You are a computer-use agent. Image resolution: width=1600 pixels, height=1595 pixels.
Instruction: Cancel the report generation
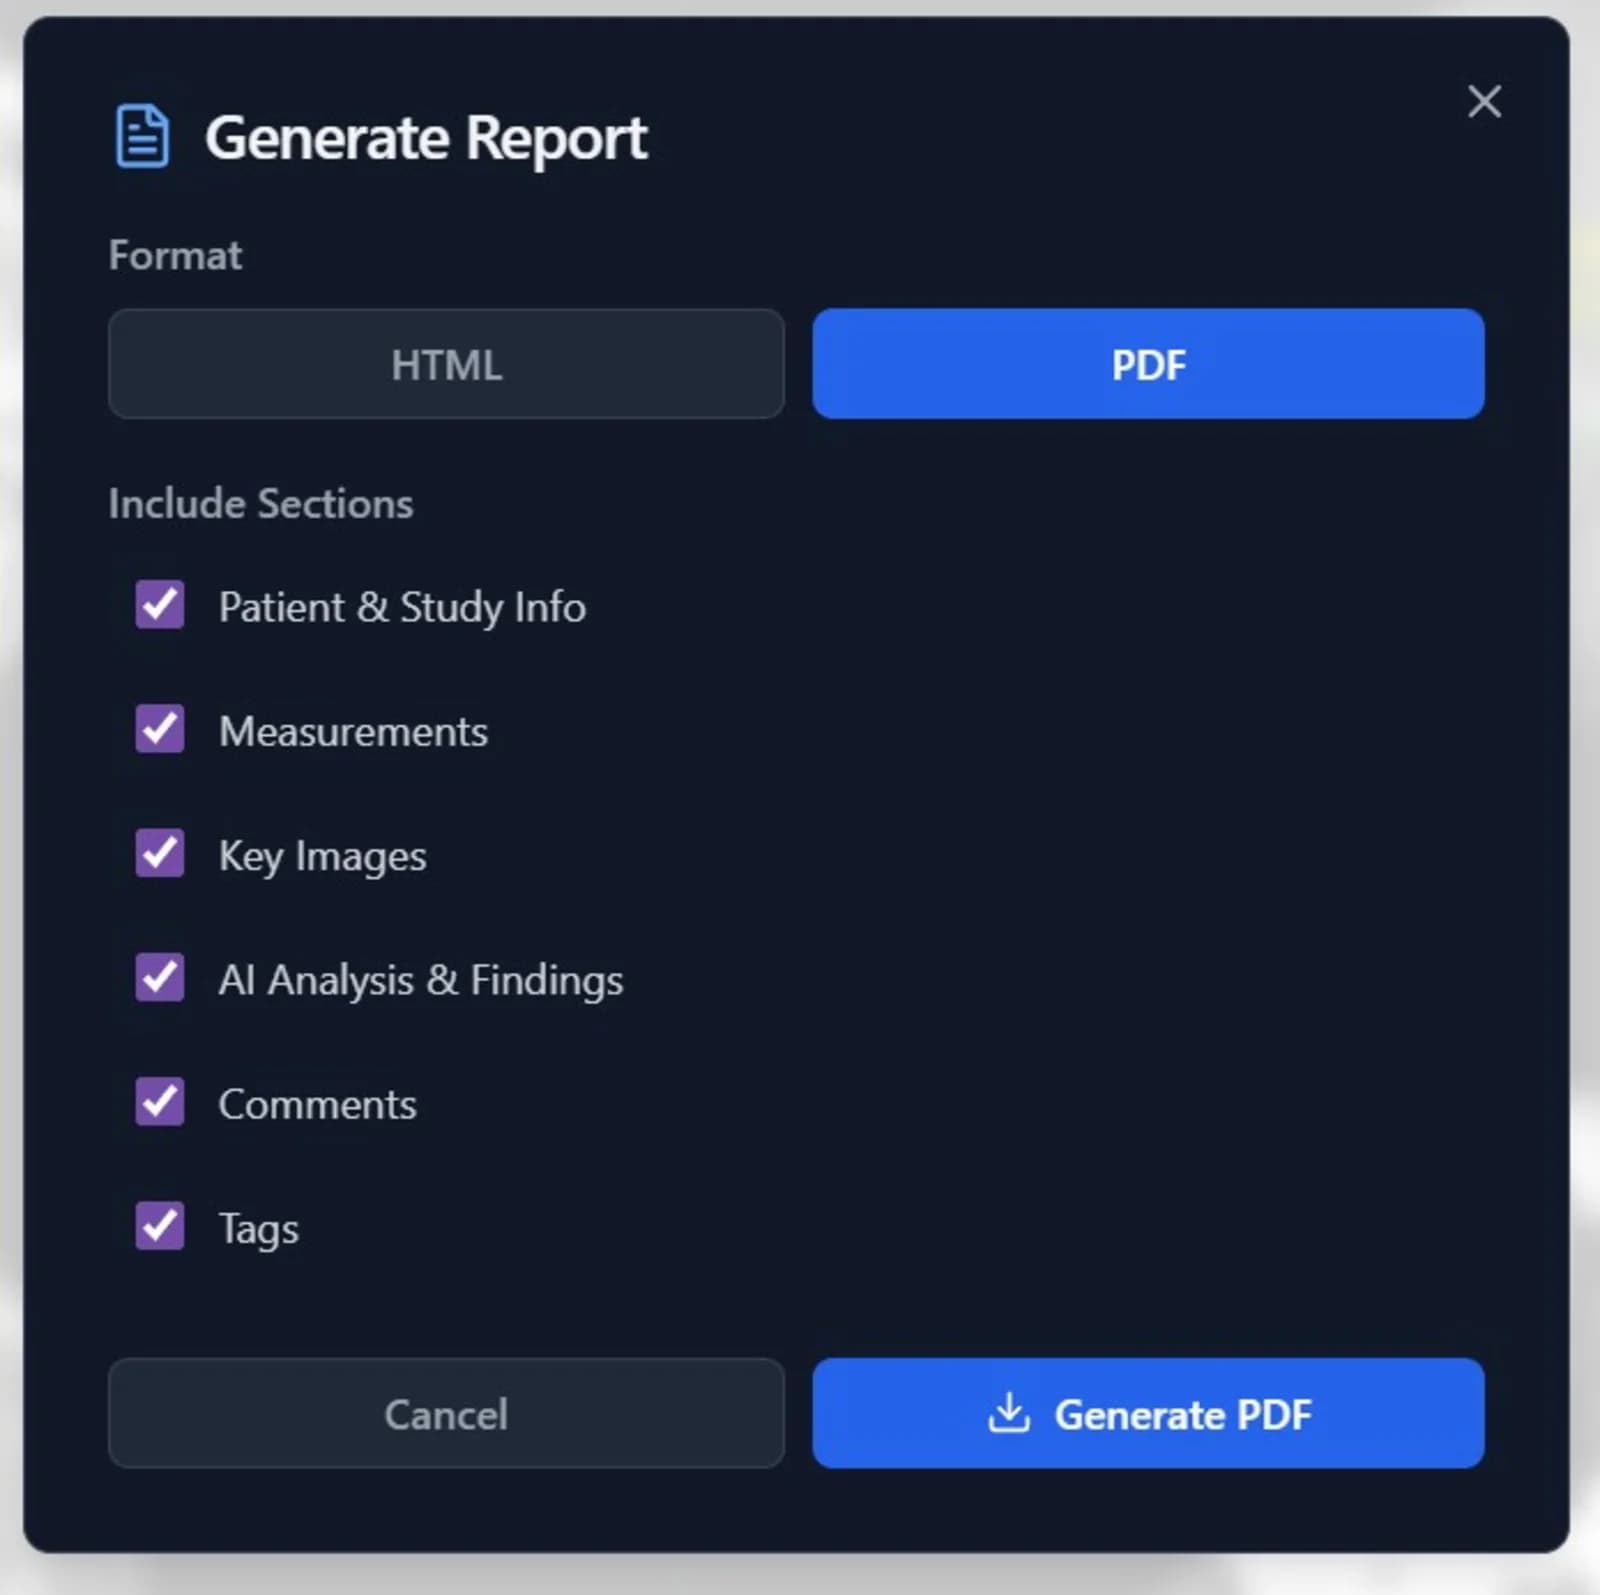(446, 1413)
